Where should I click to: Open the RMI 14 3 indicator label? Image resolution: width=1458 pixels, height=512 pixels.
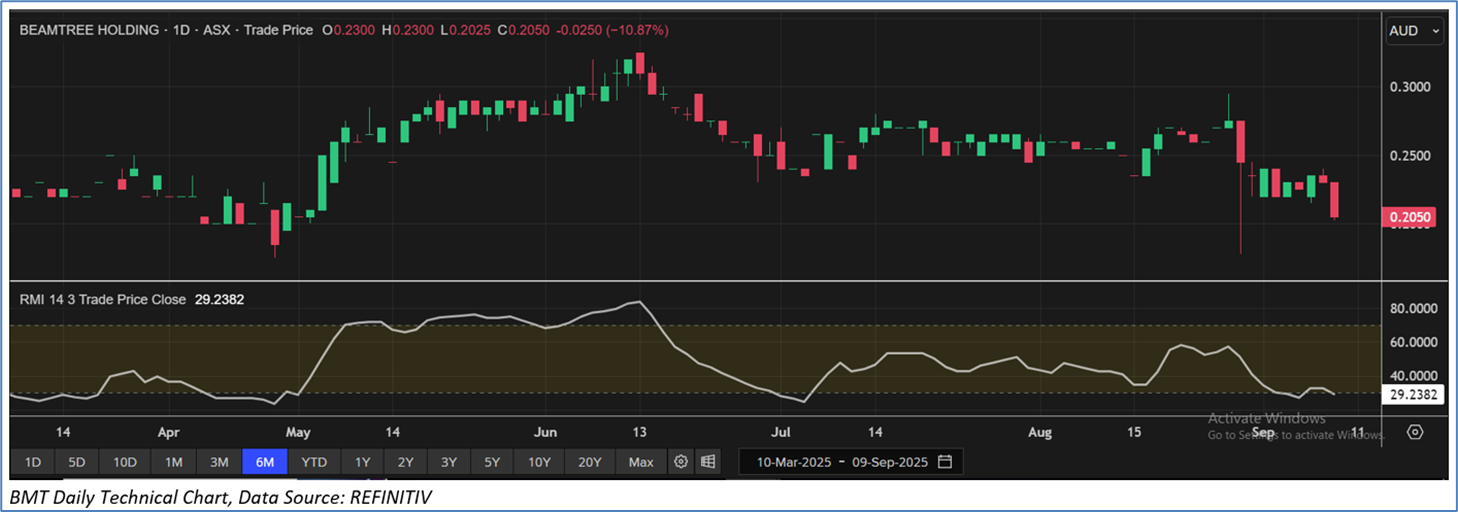(x=103, y=298)
